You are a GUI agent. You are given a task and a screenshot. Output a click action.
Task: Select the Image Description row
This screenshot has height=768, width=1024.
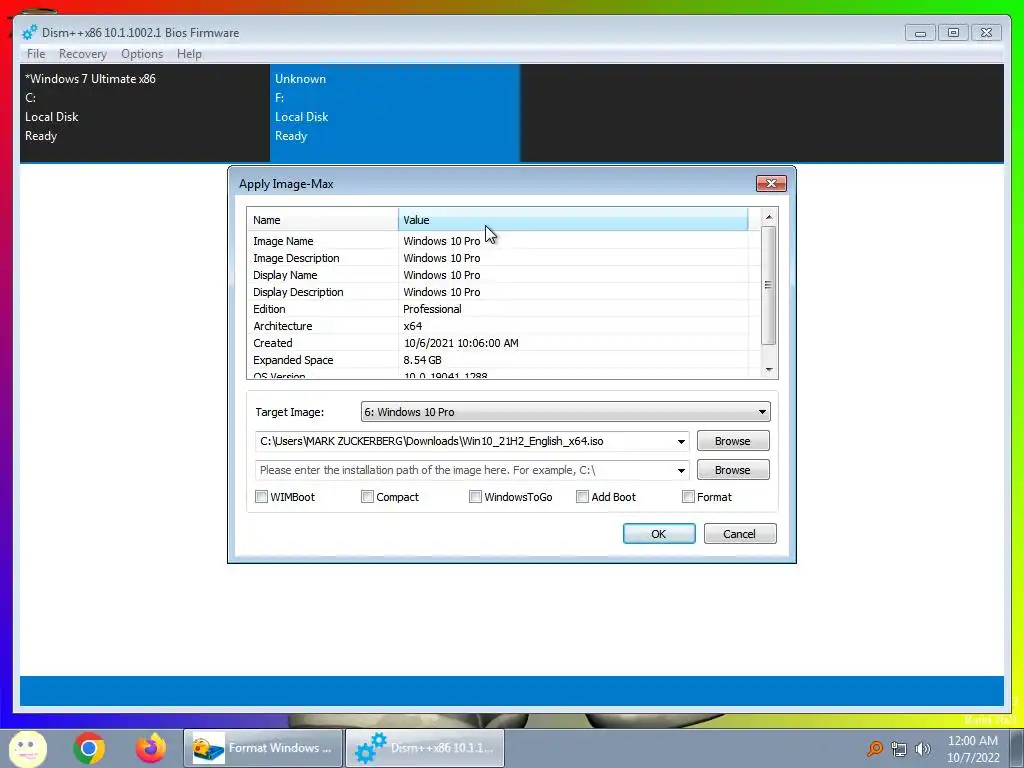503,258
